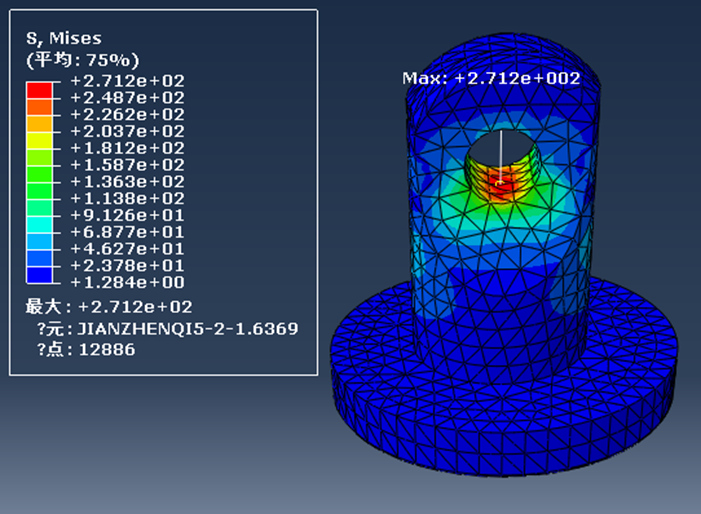
Task: Select legend value +2.712e+02 at top
Action: 127,81
